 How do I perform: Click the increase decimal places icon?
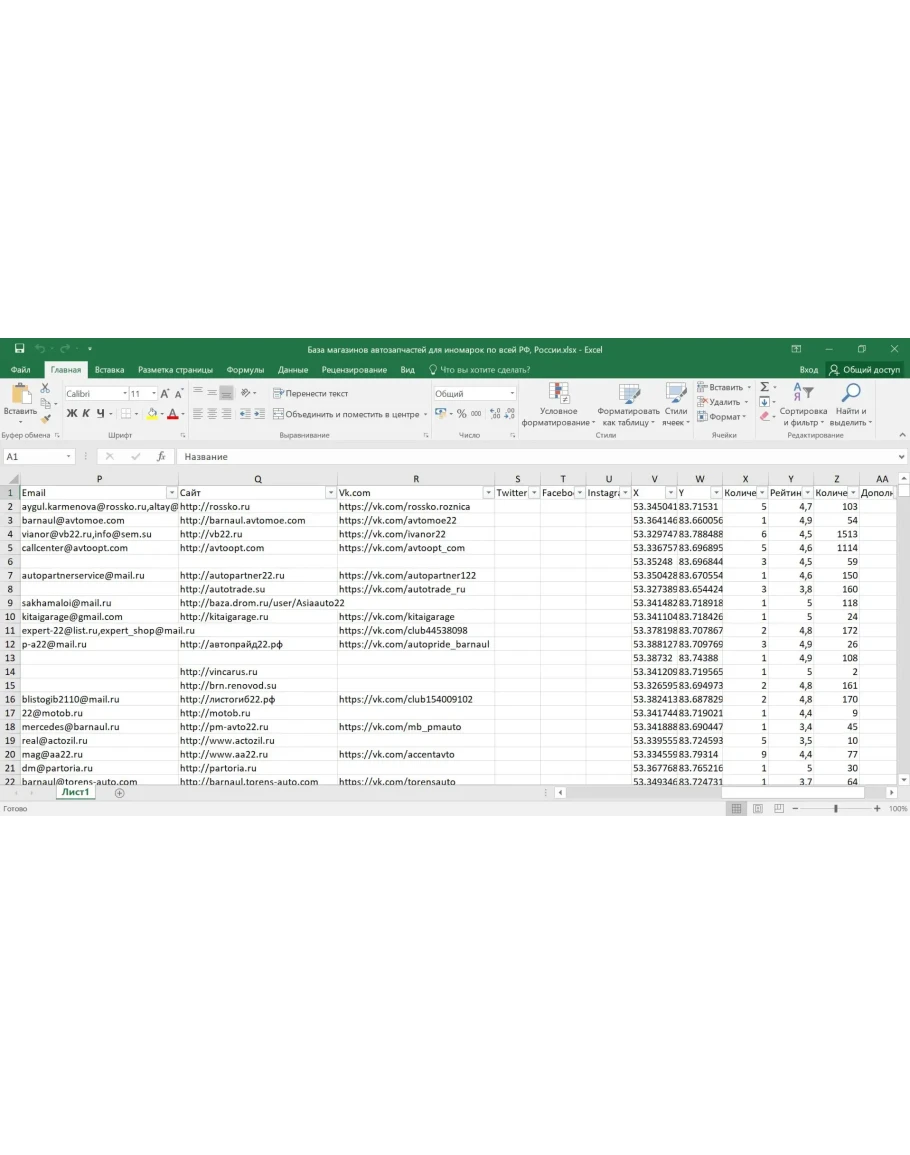pyautogui.click(x=494, y=414)
